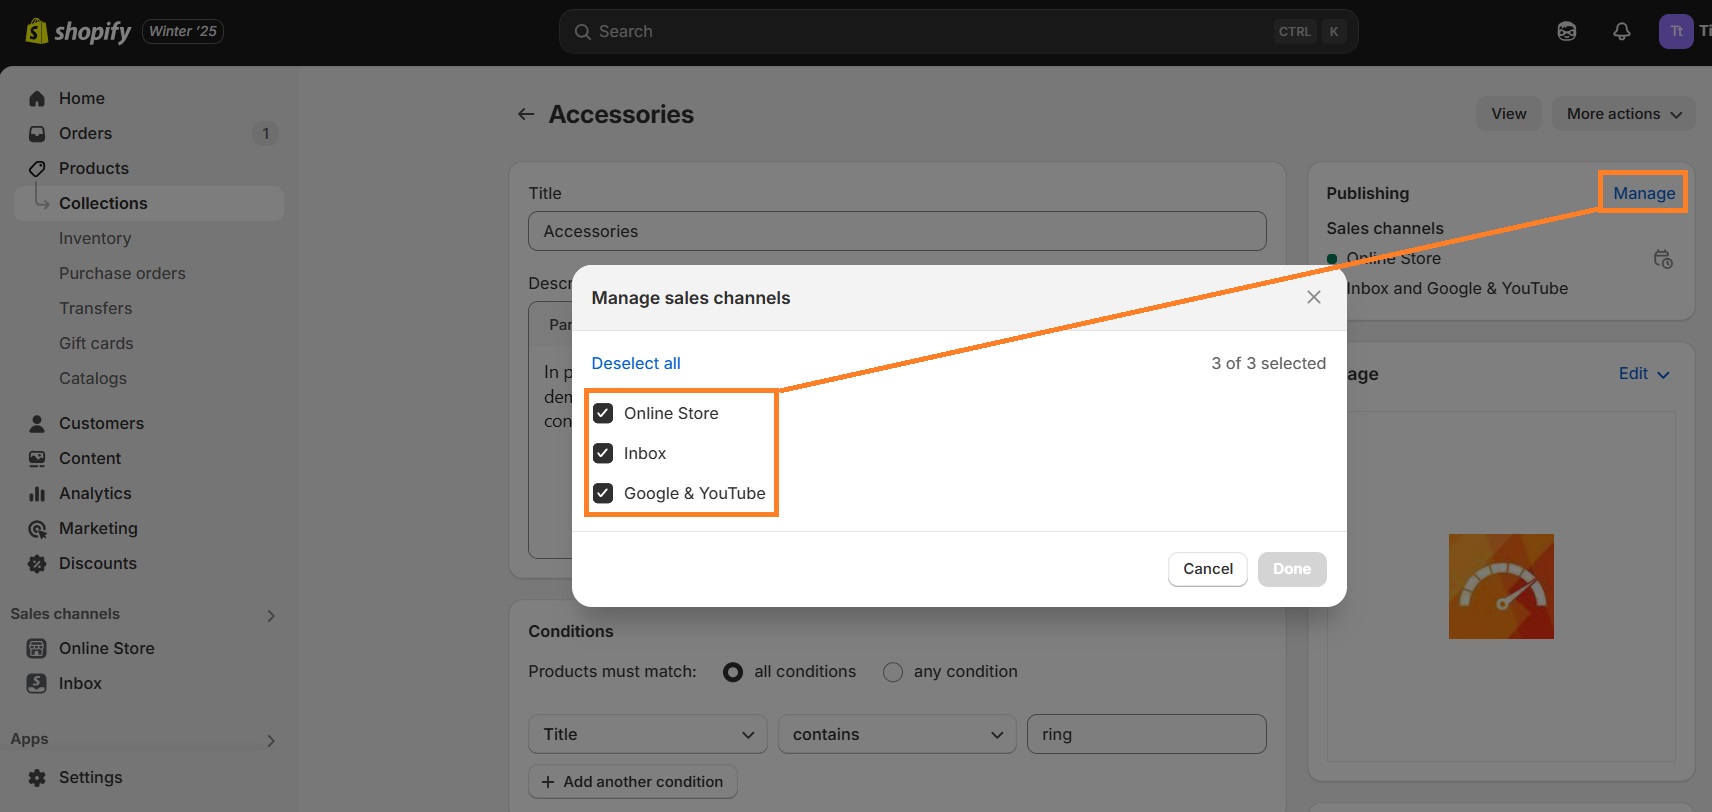Click the Deselect all link
The width and height of the screenshot is (1712, 812).
(636, 363)
